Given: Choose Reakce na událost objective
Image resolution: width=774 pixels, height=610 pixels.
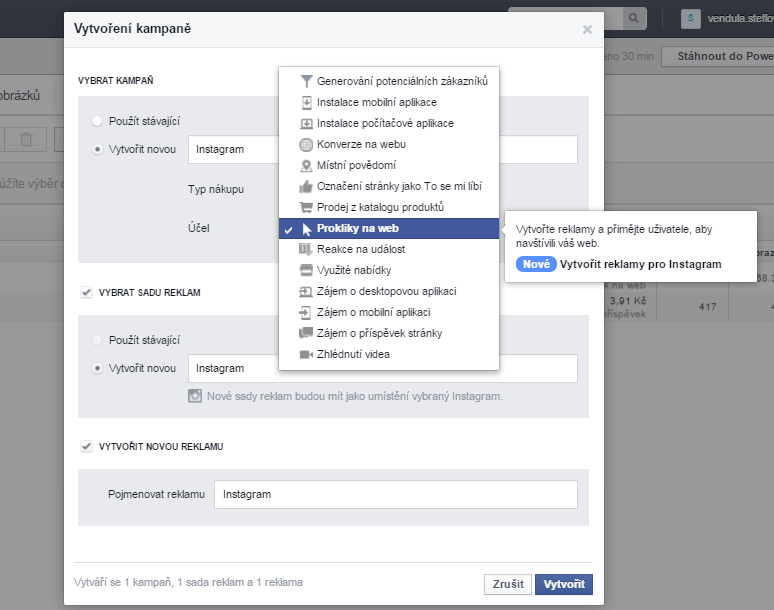Looking at the screenshot, I should 389,249.
